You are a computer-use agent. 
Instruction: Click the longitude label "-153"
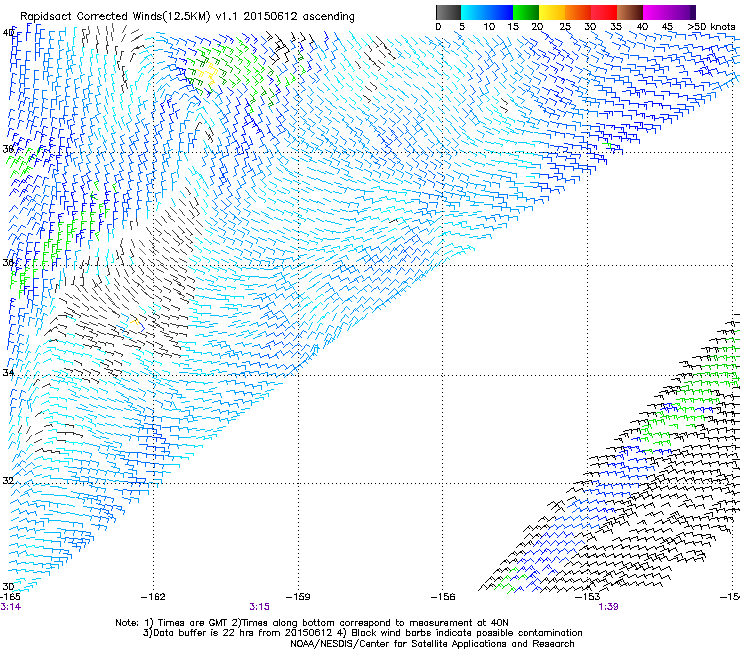coord(587,597)
